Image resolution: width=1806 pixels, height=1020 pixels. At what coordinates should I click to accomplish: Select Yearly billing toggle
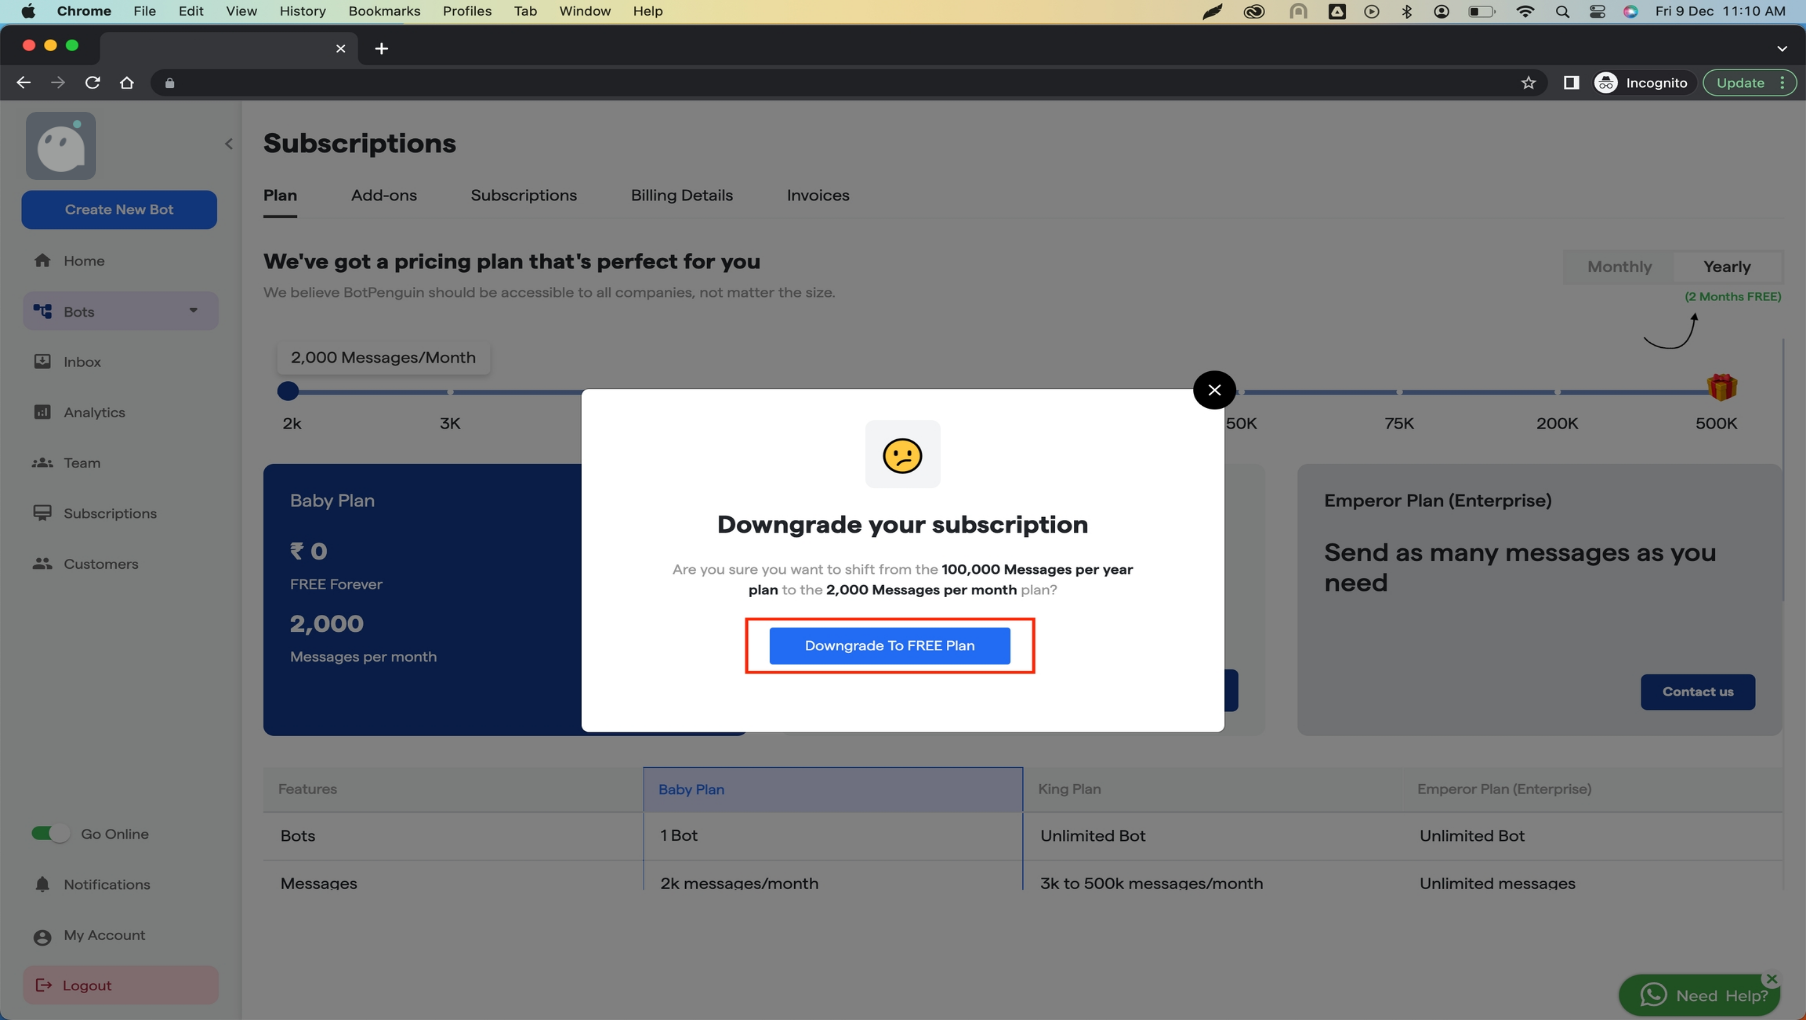(x=1727, y=267)
